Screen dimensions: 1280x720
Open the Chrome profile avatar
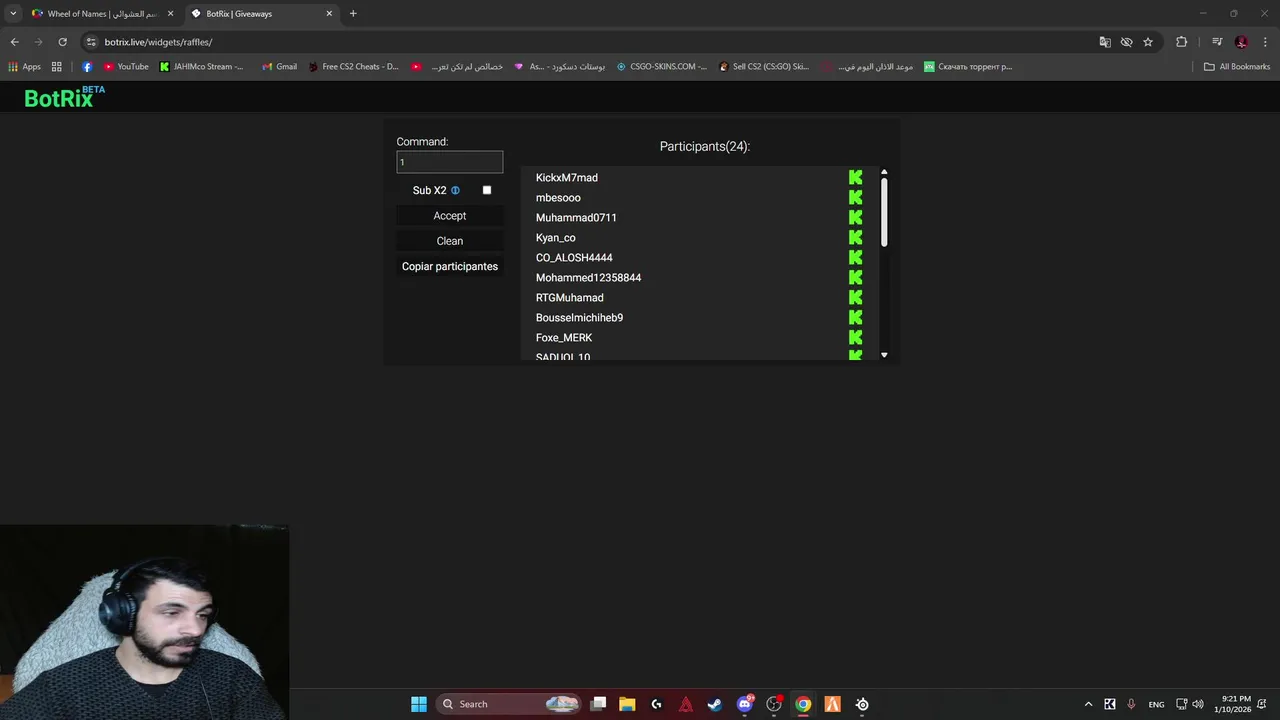click(1241, 42)
